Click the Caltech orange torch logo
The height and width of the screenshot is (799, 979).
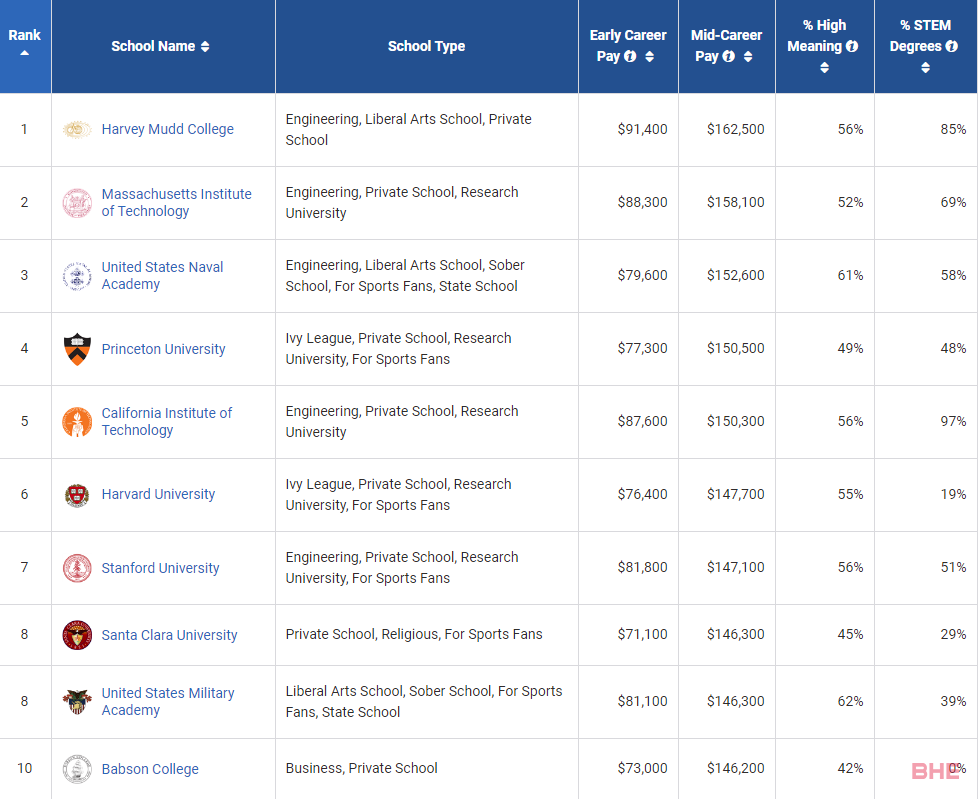click(x=77, y=422)
